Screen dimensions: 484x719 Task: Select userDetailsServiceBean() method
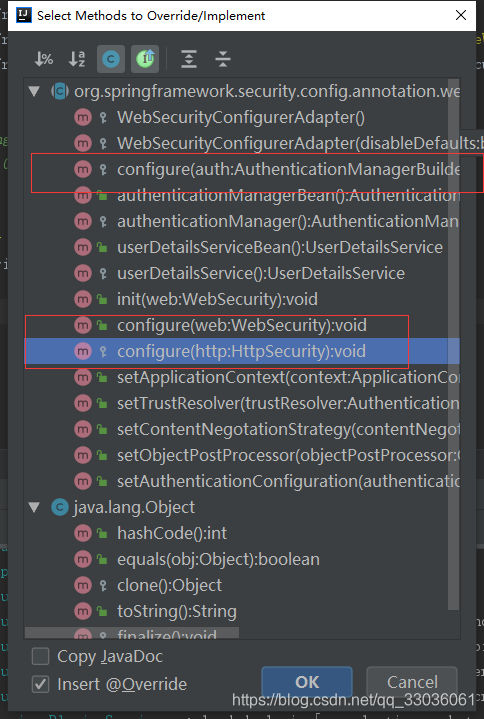click(x=242, y=247)
